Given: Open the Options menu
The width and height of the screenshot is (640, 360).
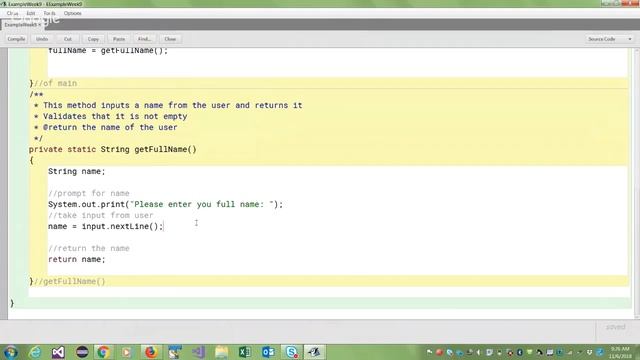Looking at the screenshot, I should click(73, 13).
